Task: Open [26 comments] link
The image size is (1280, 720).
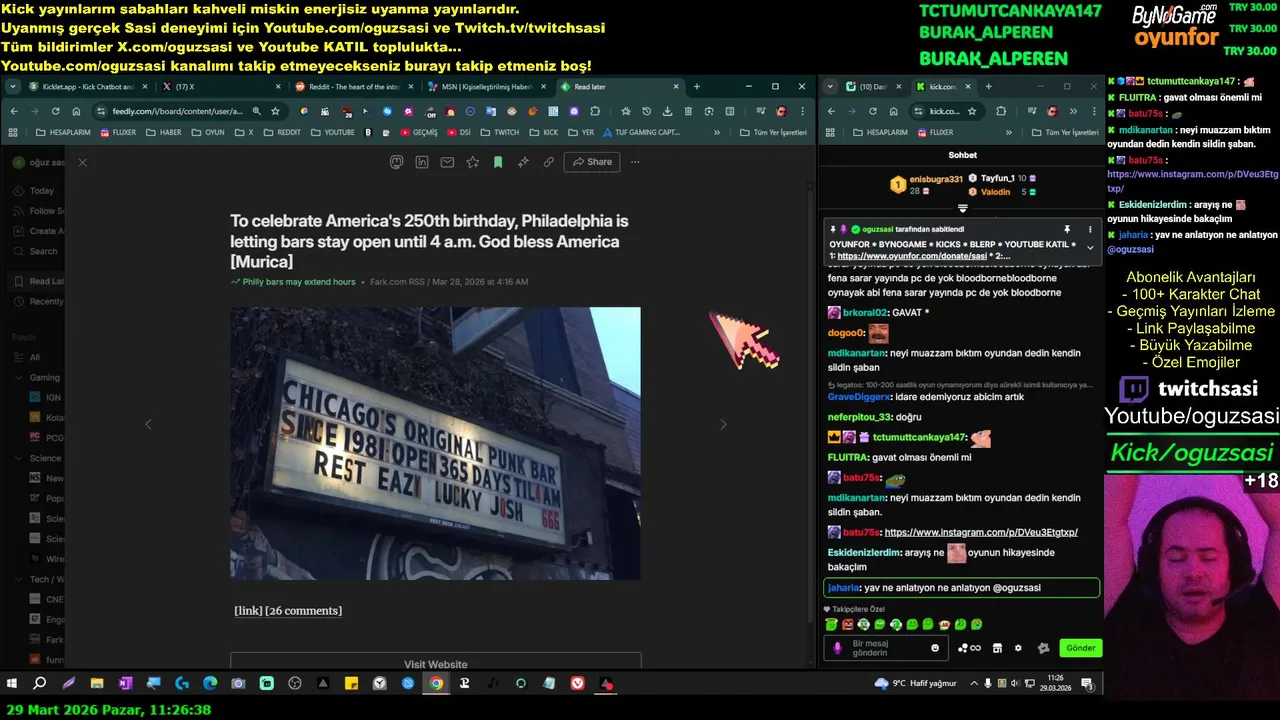Action: [x=304, y=611]
